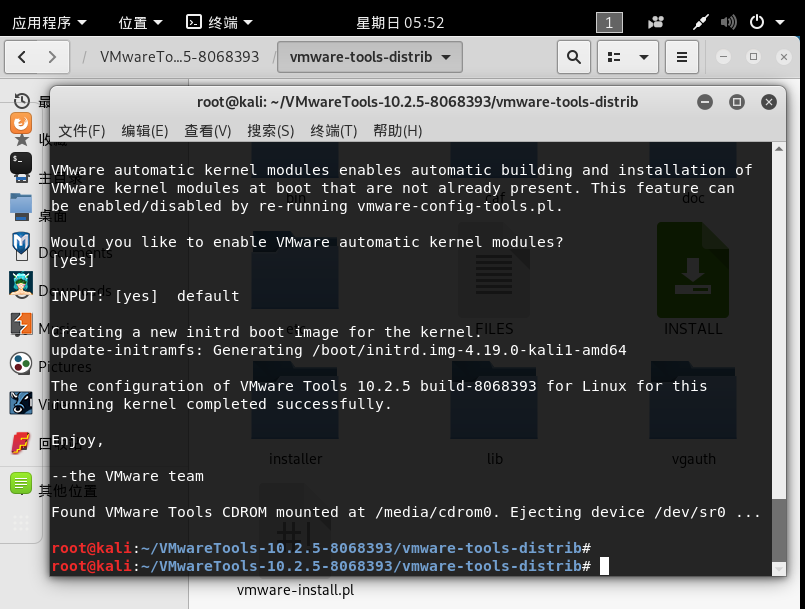Click the terminal scroll up arrow
The image size is (805, 609).
pos(779,149)
